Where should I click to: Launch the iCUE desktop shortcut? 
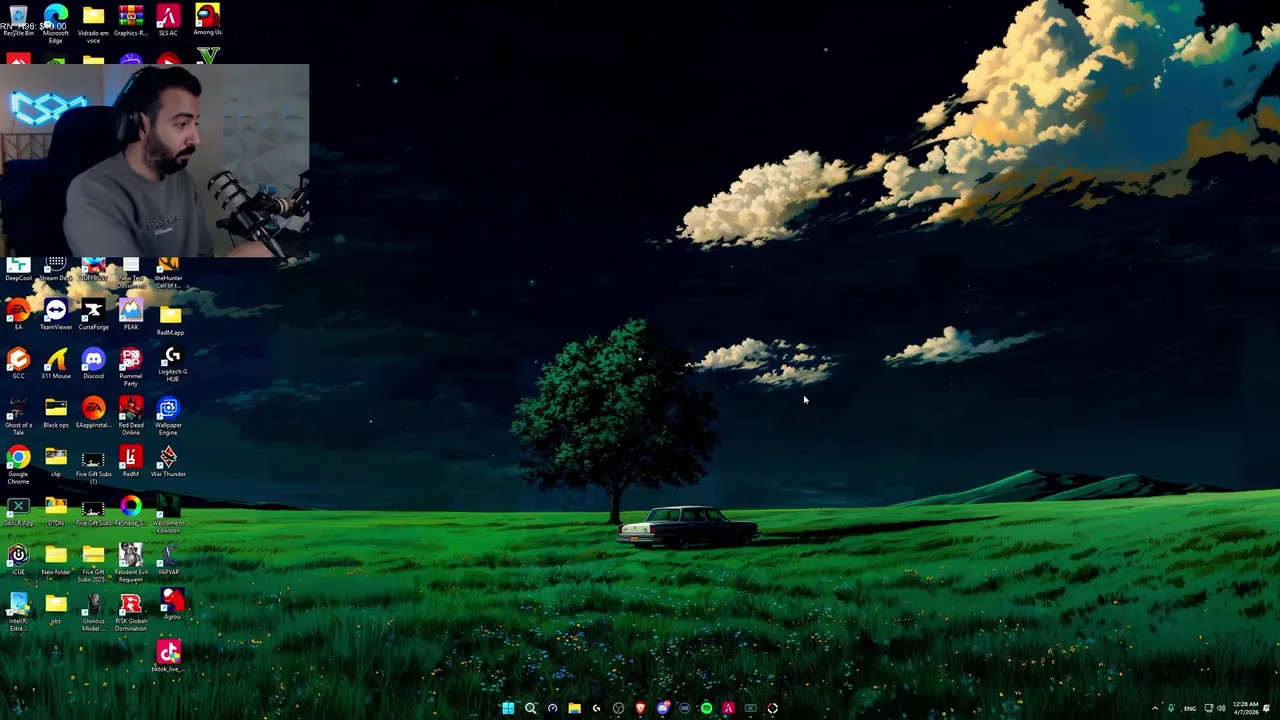tap(18, 561)
